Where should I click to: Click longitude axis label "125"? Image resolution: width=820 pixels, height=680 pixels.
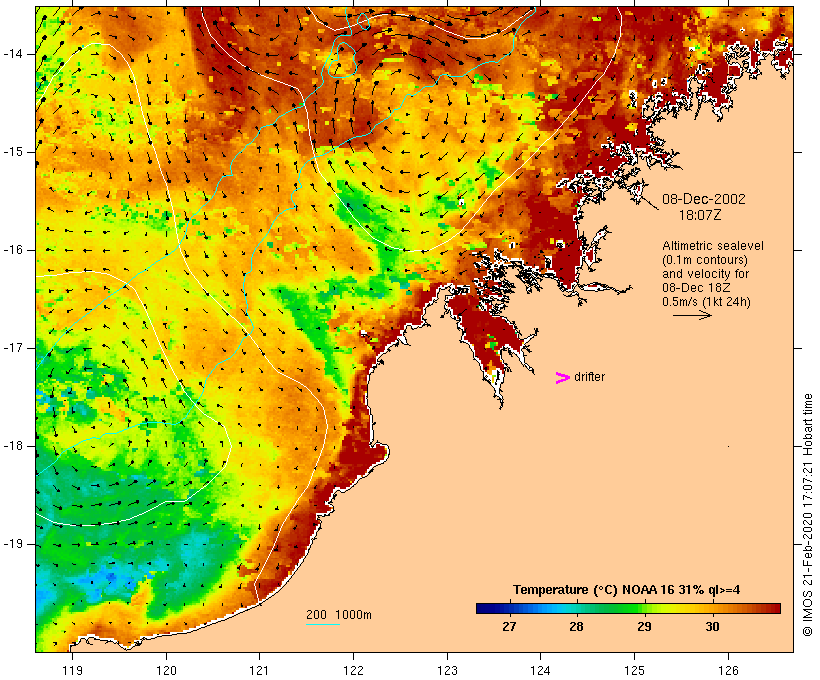(635, 670)
